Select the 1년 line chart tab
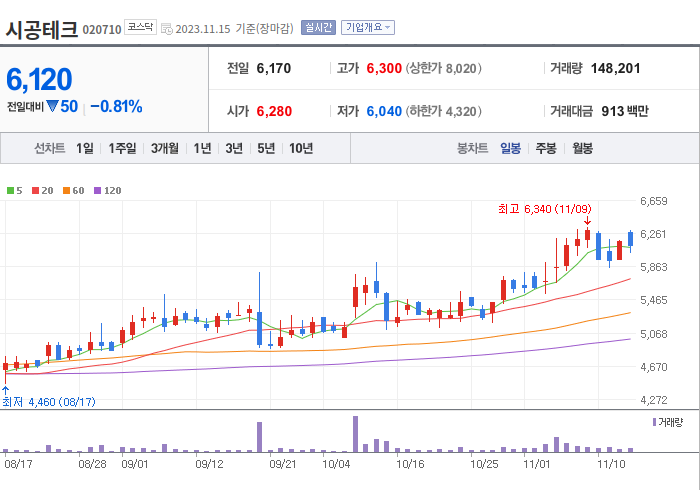The width and height of the screenshot is (700, 490). point(202,148)
